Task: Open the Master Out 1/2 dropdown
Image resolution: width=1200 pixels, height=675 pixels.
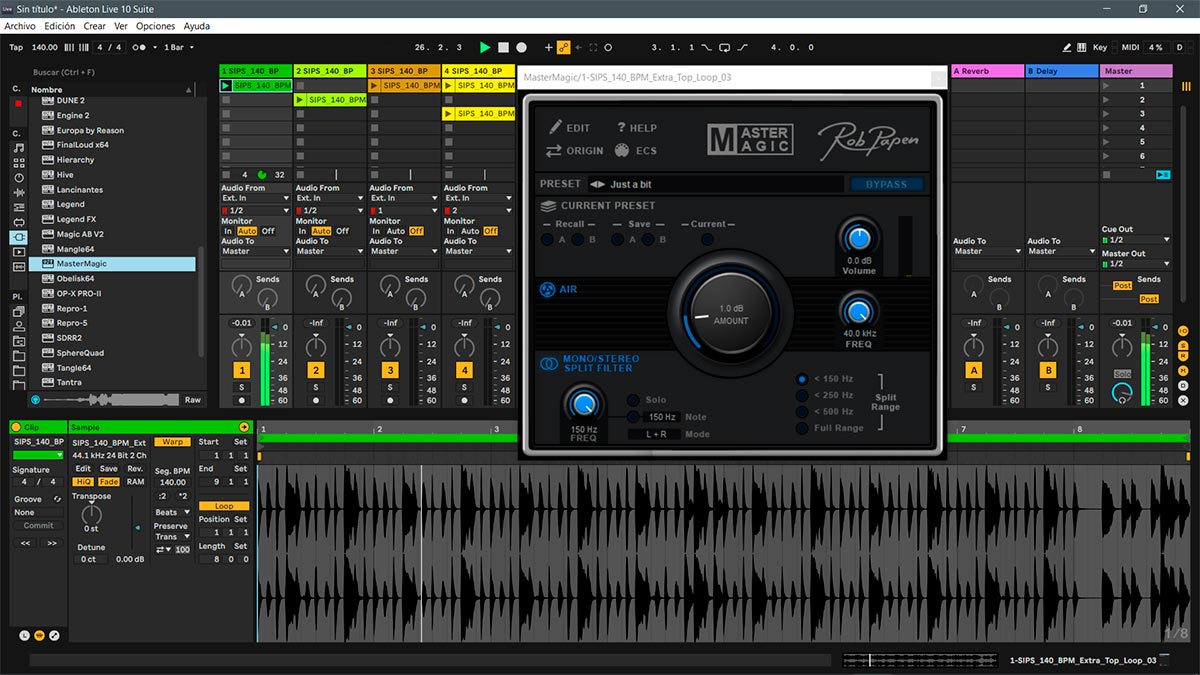Action: (1135, 264)
